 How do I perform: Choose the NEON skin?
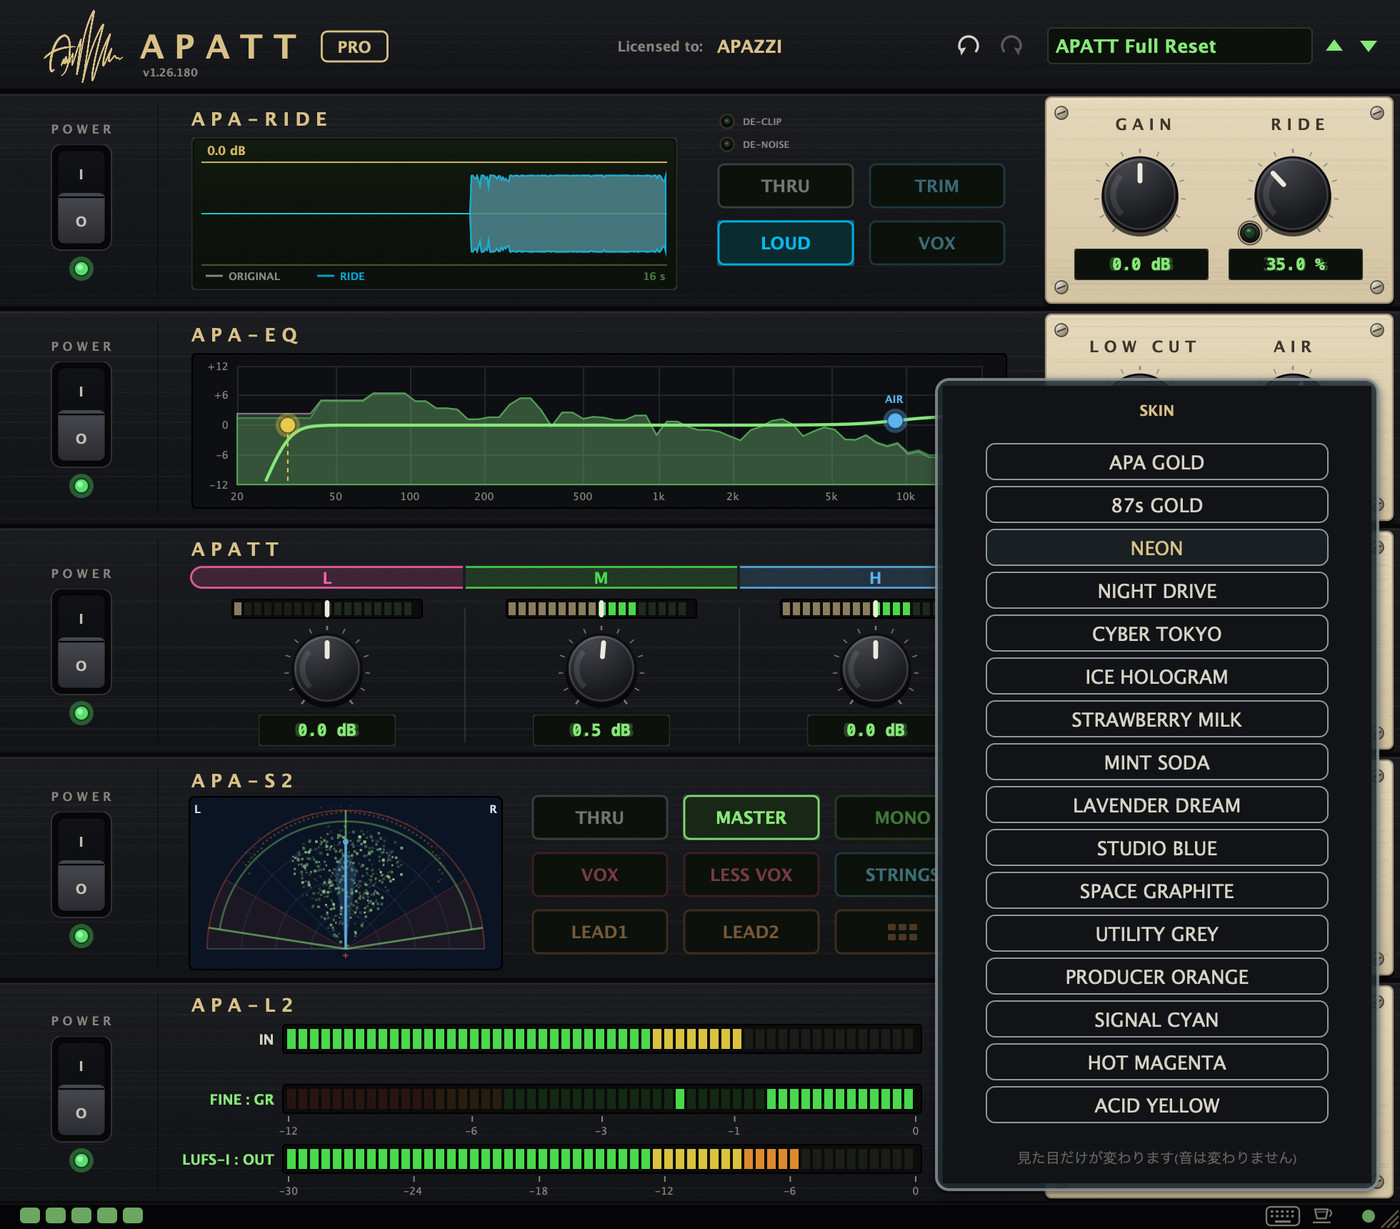click(x=1157, y=548)
